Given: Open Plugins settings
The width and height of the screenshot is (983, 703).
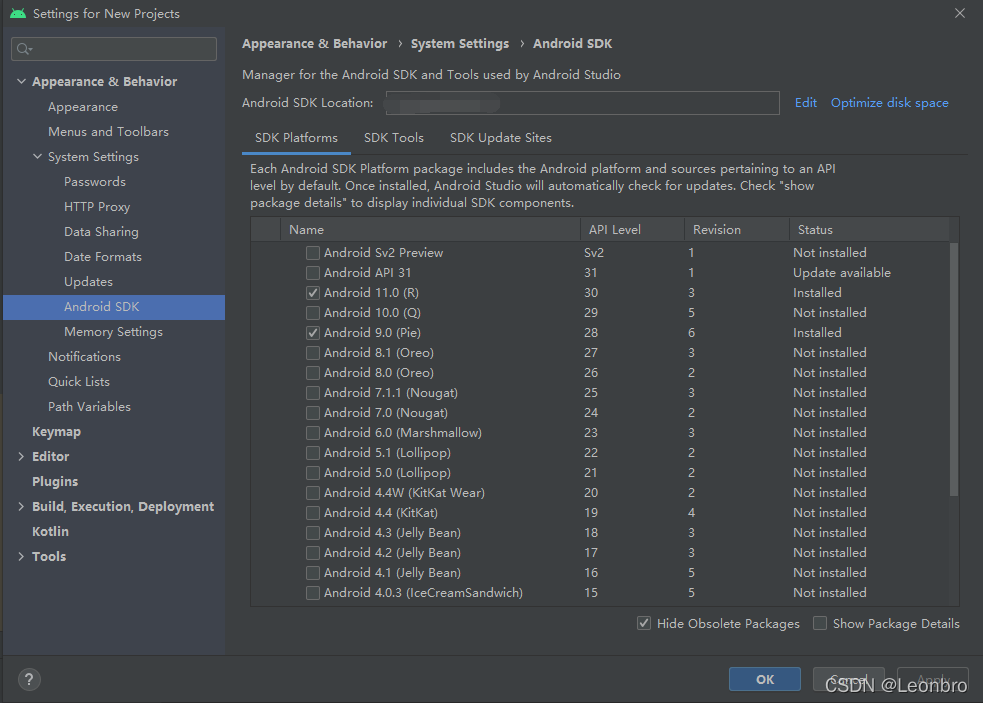Looking at the screenshot, I should click(55, 482).
